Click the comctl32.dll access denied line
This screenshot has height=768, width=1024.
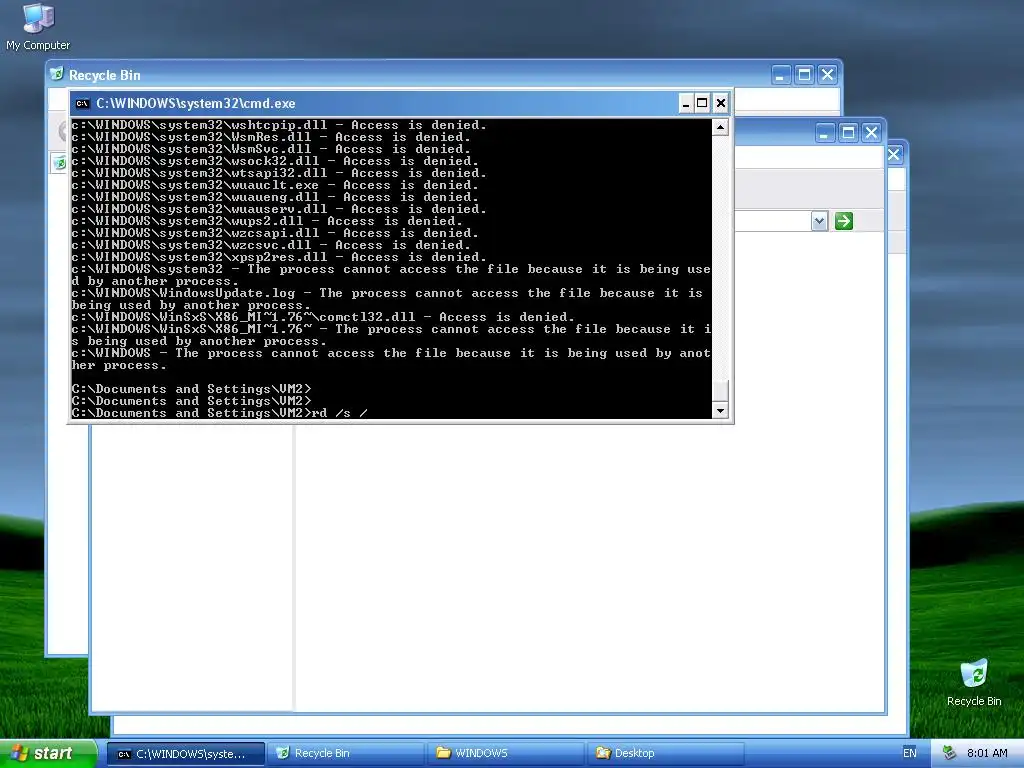(323, 317)
